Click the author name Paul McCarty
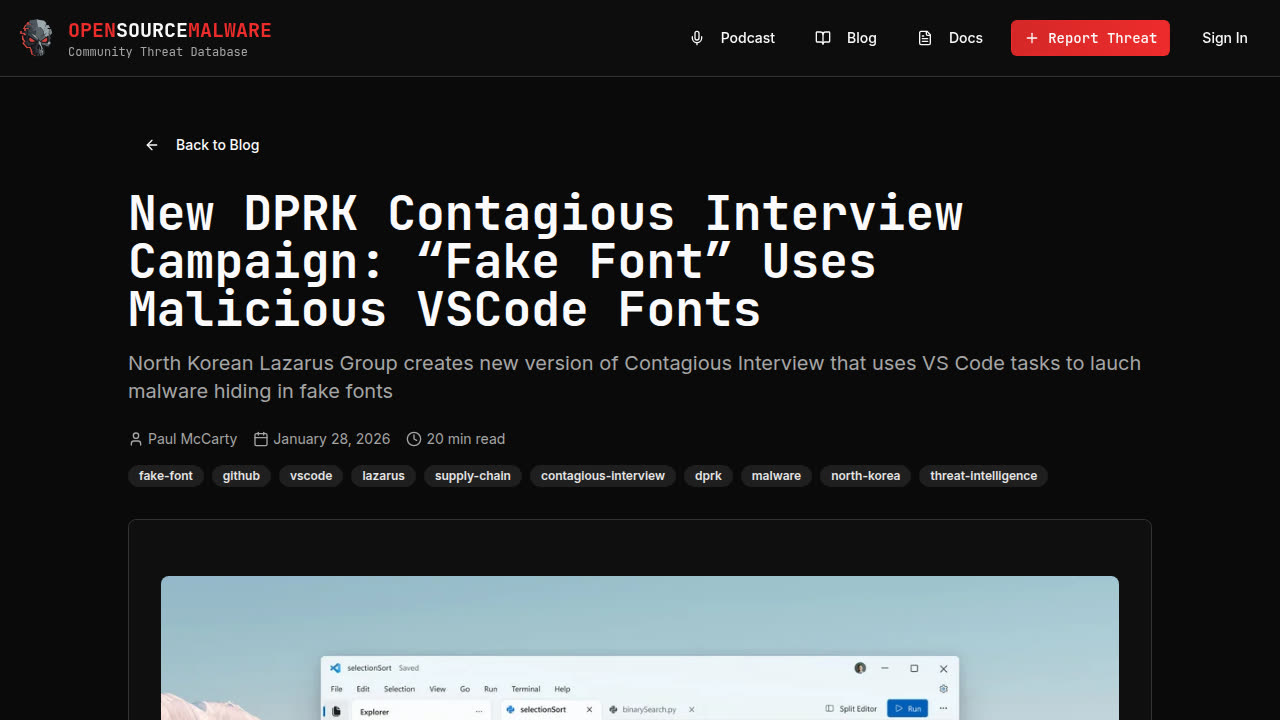 193,439
